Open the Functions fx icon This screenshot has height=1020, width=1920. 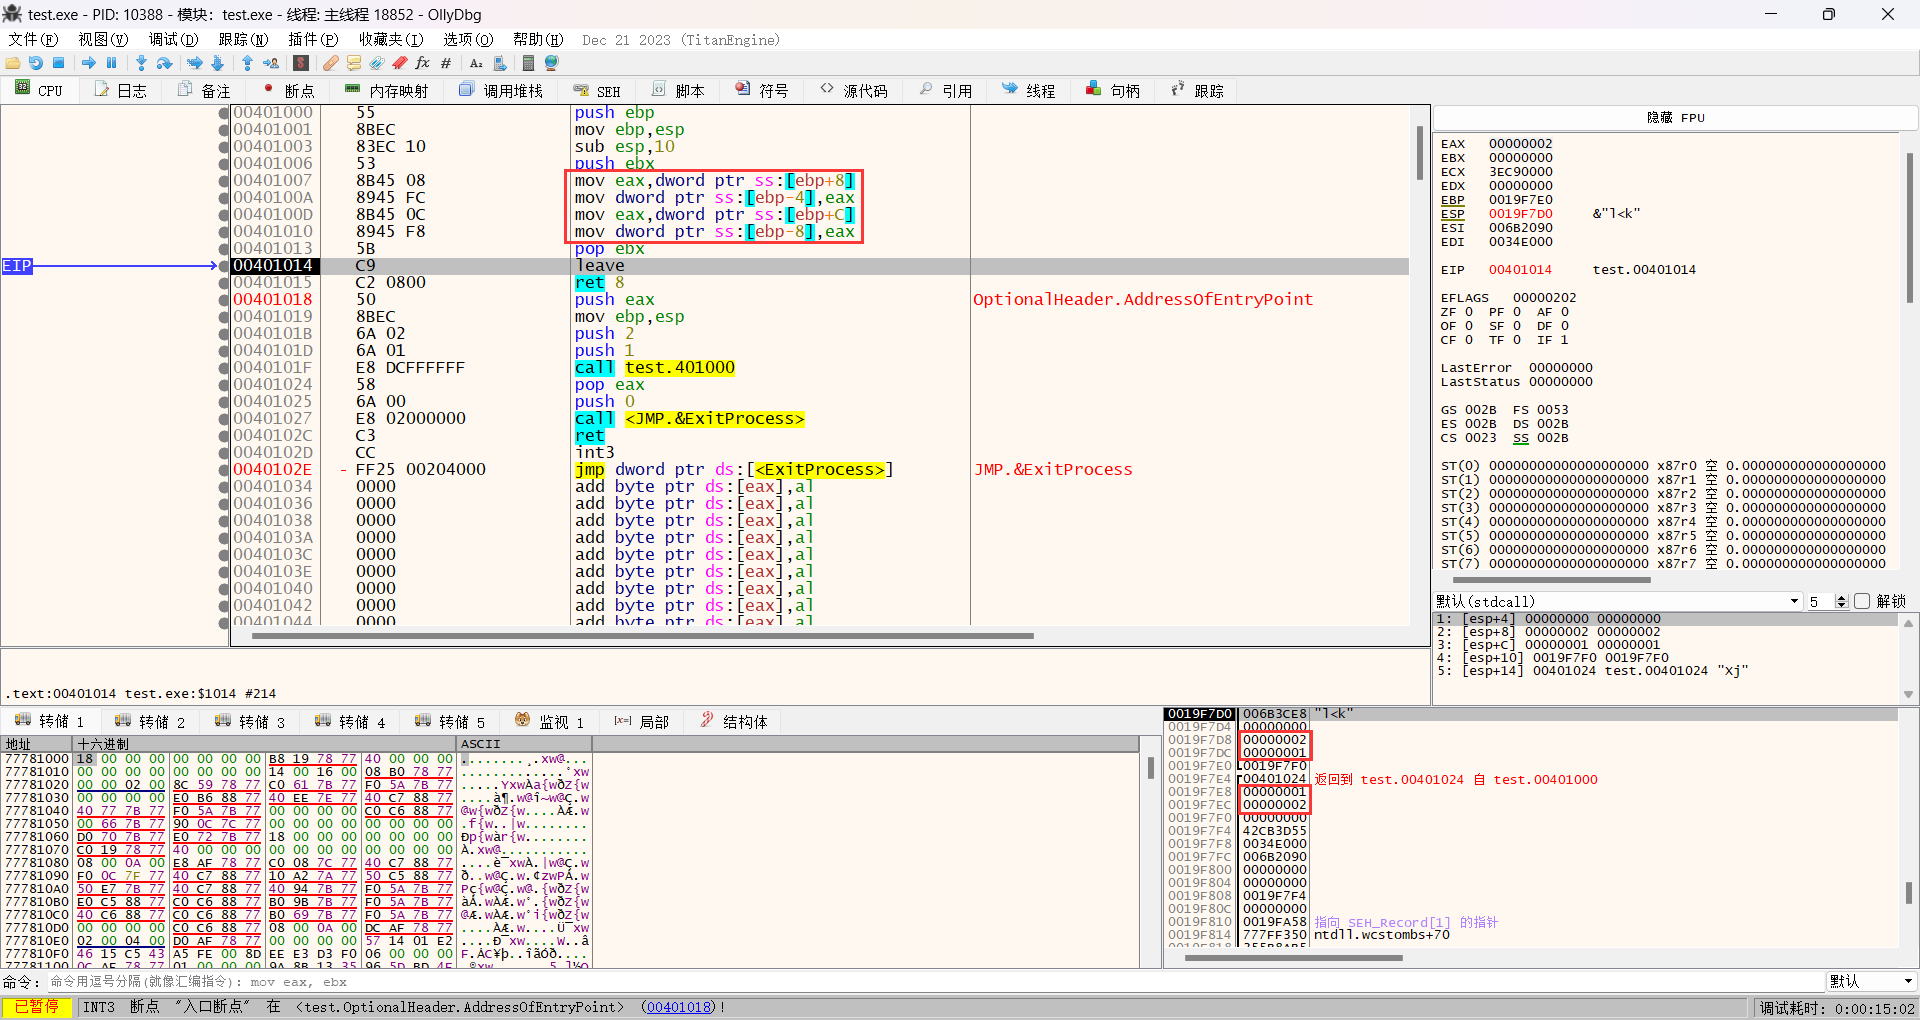(423, 63)
